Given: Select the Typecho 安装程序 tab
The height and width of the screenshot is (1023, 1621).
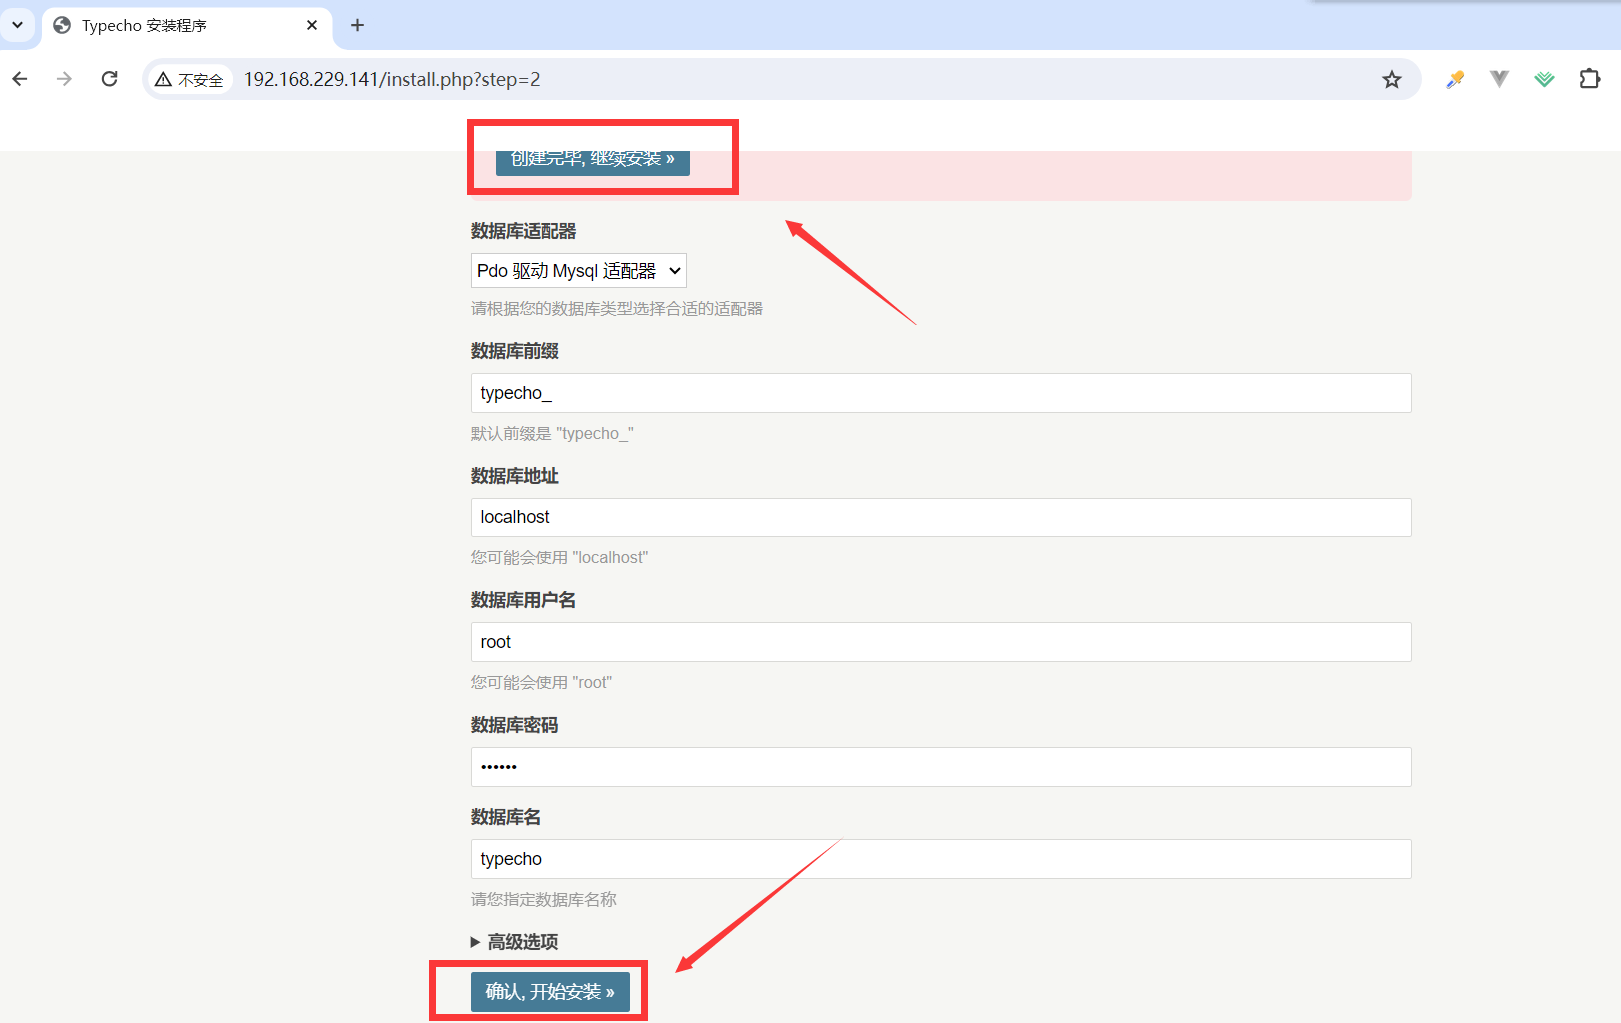Looking at the screenshot, I should (x=187, y=25).
